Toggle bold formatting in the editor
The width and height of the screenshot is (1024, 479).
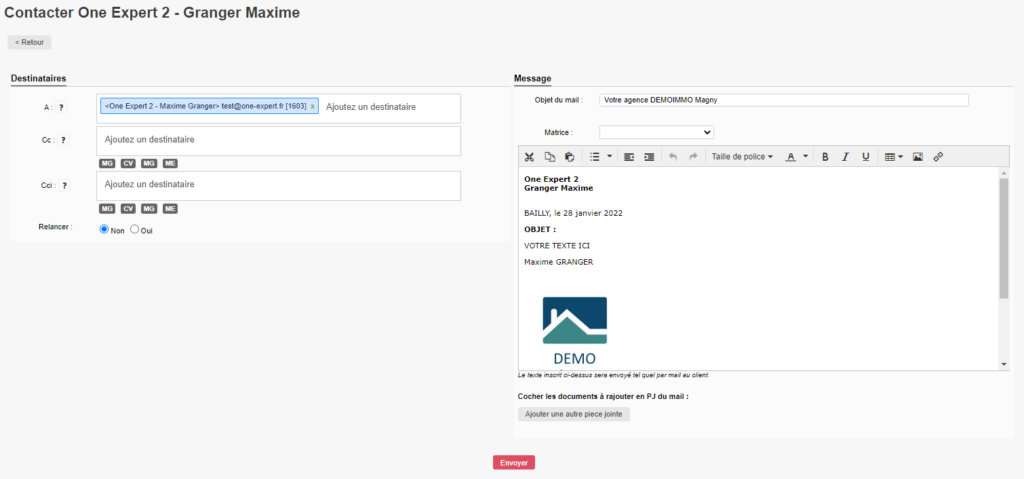click(x=825, y=157)
